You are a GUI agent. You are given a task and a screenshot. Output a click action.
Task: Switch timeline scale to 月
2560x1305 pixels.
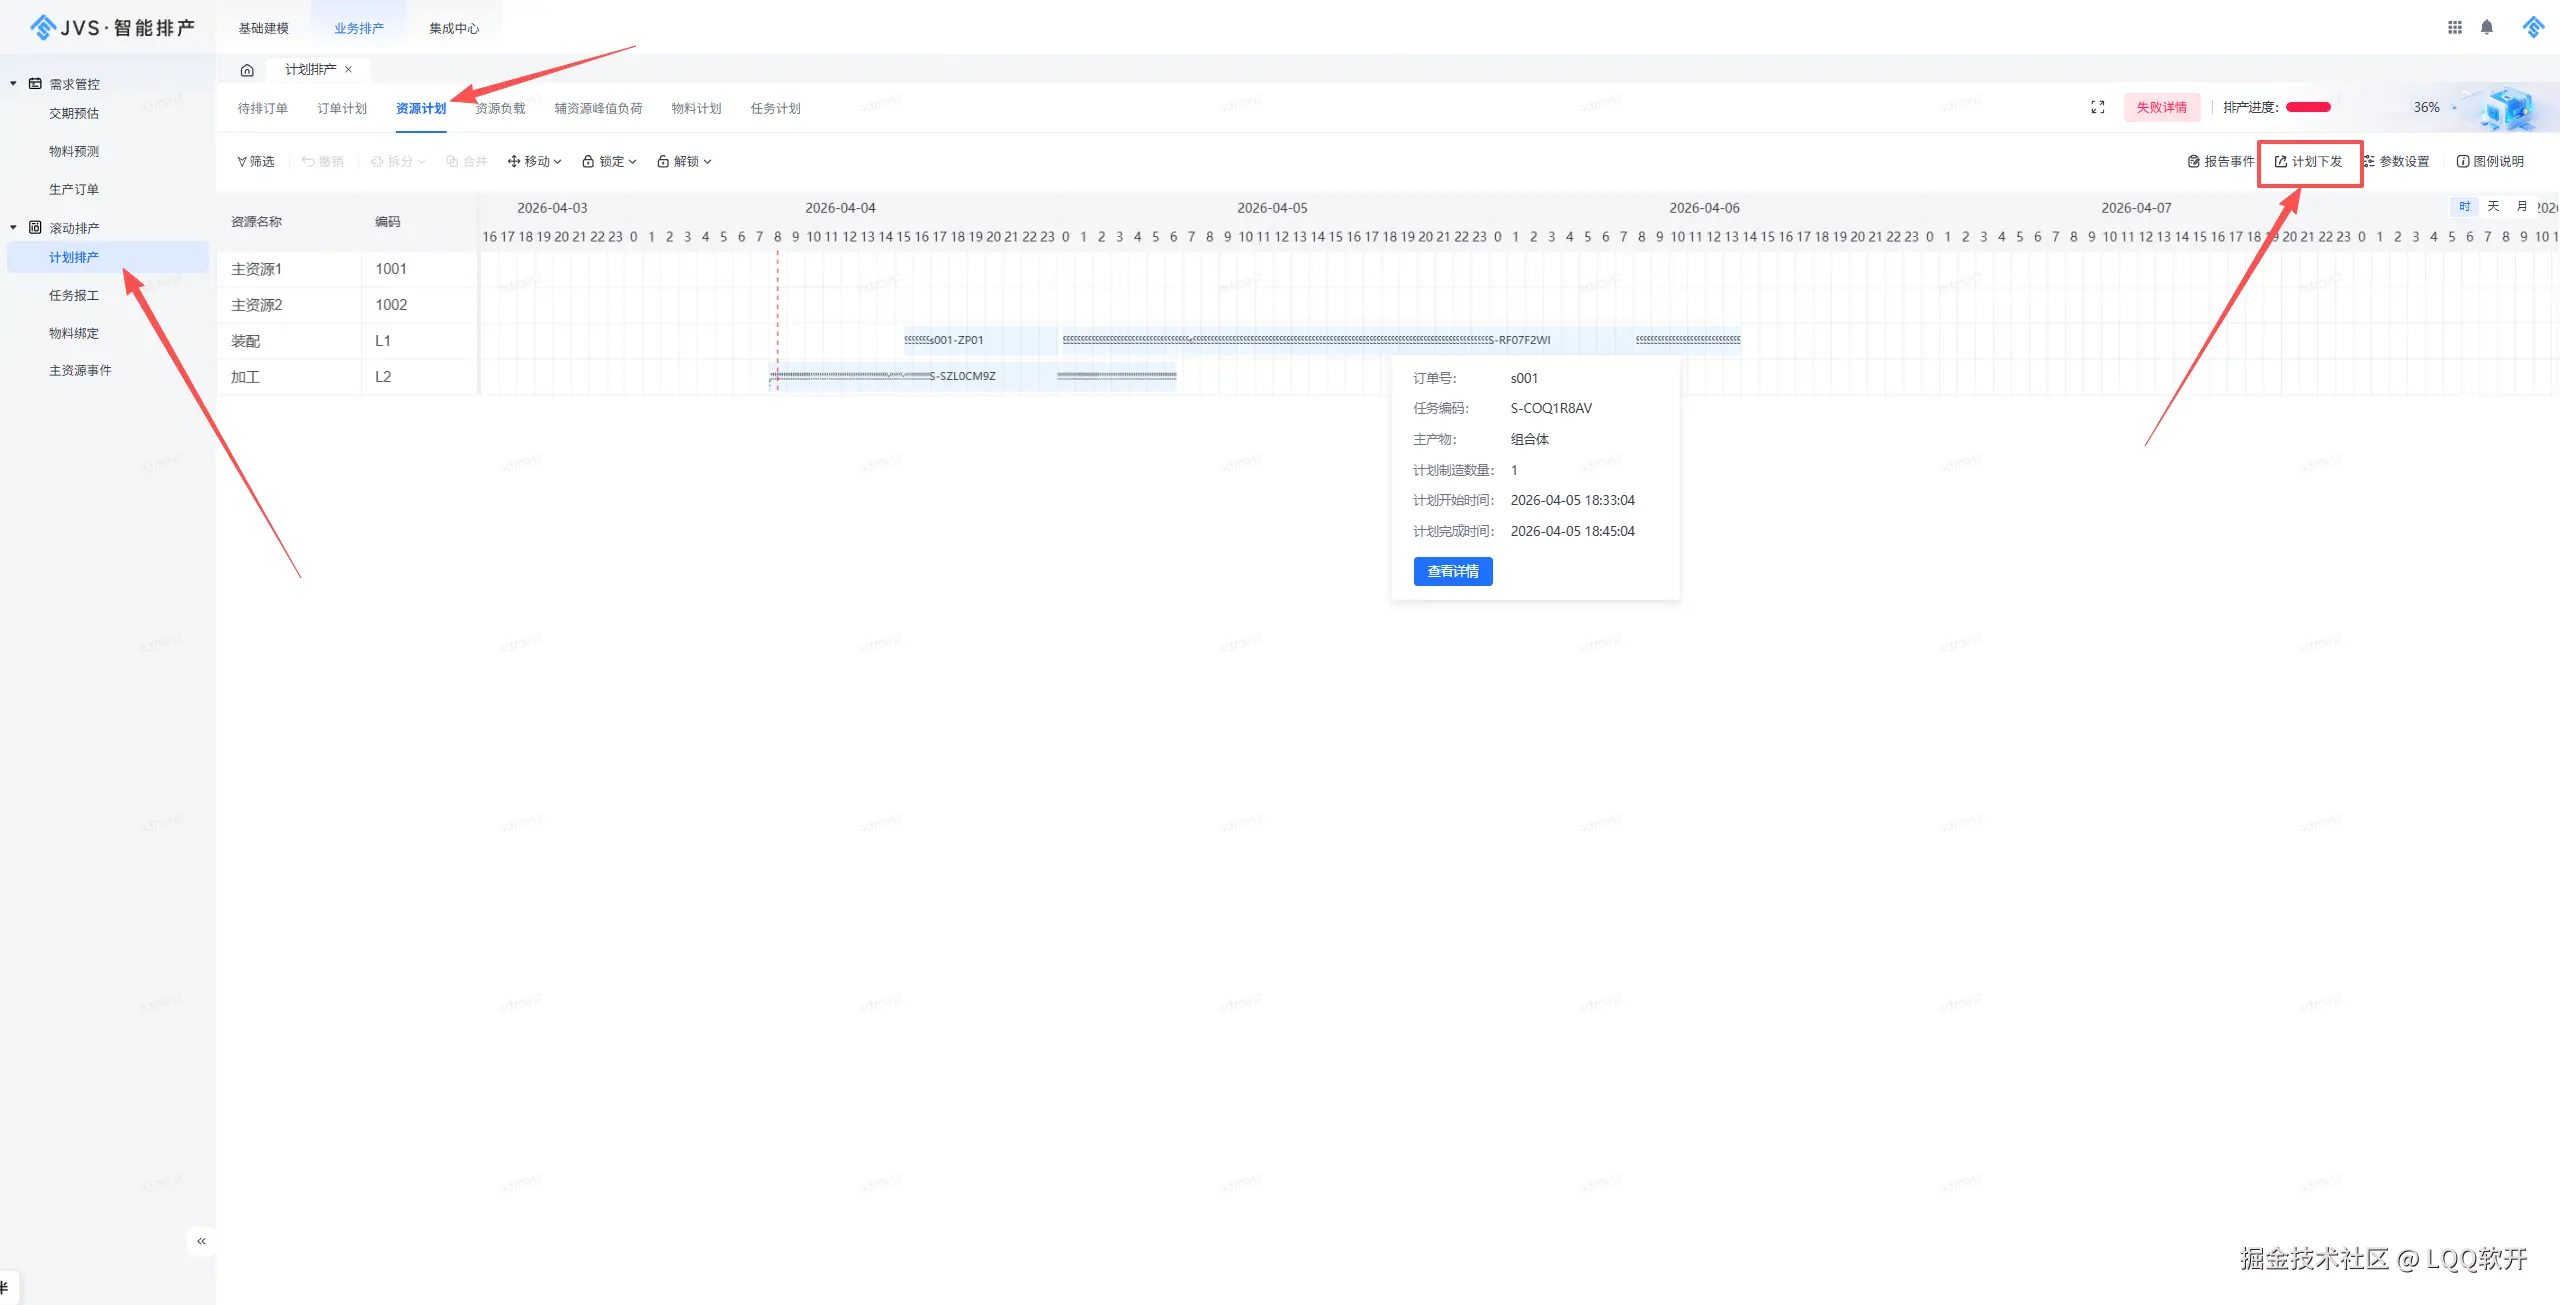2521,206
